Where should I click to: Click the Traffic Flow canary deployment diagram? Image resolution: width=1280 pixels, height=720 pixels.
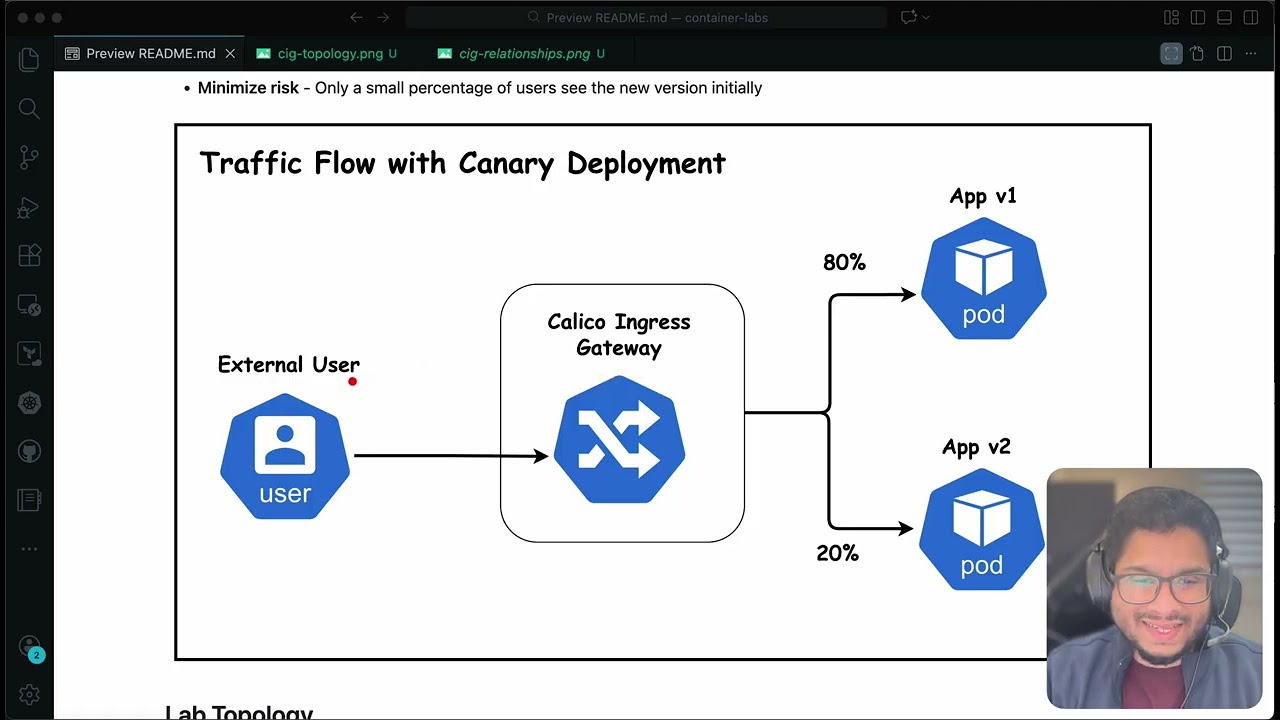pos(662,392)
